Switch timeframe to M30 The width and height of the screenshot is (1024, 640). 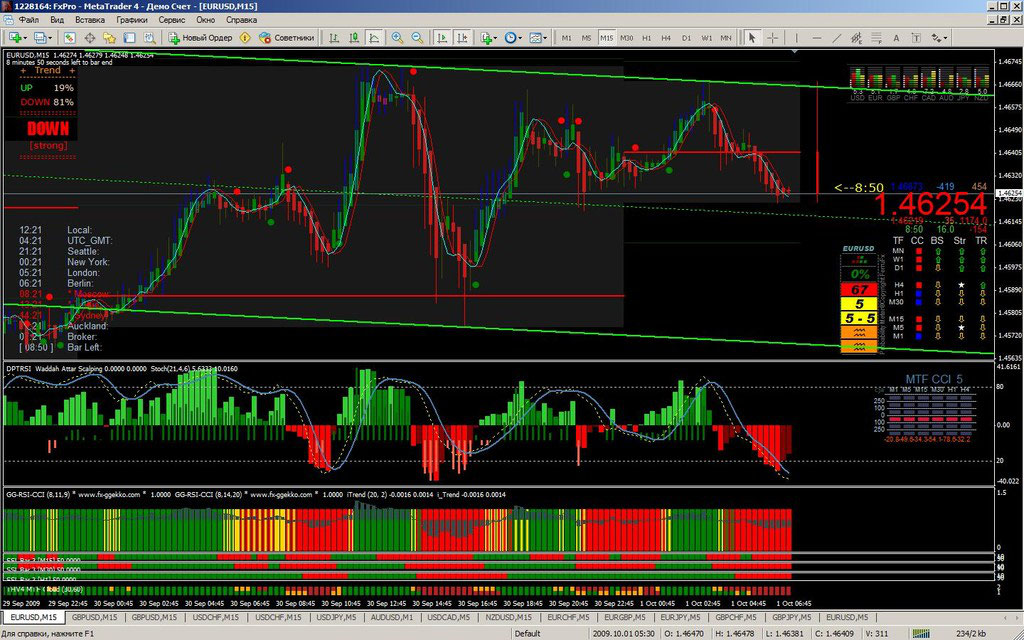pos(626,38)
